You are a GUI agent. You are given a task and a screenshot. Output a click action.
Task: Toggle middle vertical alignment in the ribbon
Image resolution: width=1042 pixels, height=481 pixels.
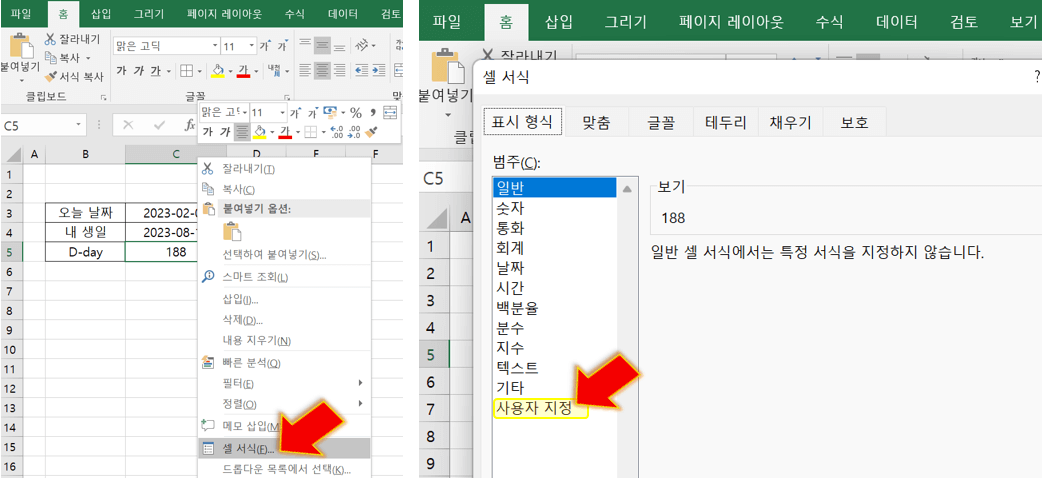tap(322, 45)
